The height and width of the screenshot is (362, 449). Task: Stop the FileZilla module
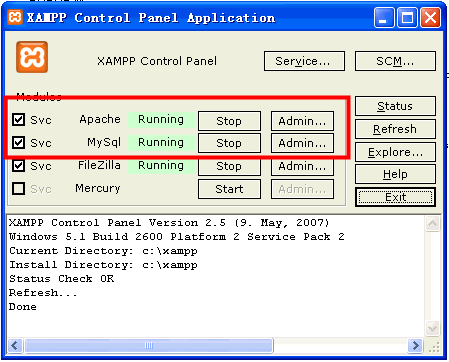tap(229, 166)
